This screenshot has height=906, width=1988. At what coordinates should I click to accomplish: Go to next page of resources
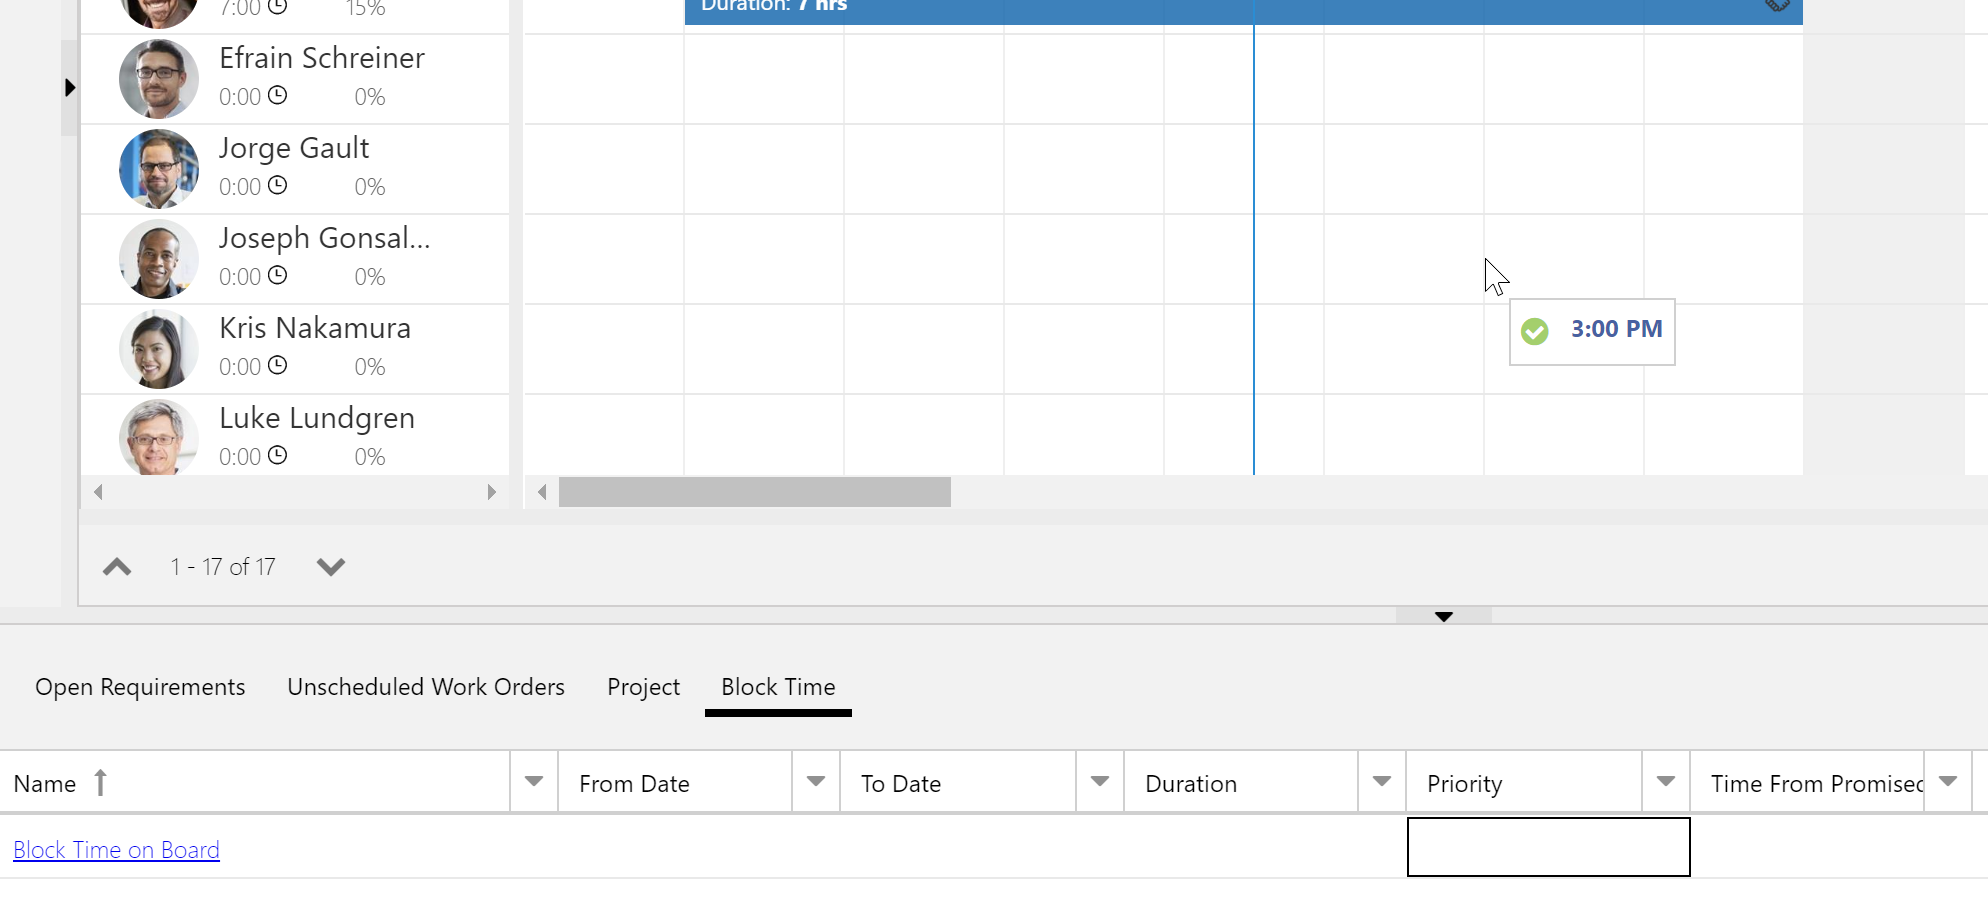tap(330, 567)
